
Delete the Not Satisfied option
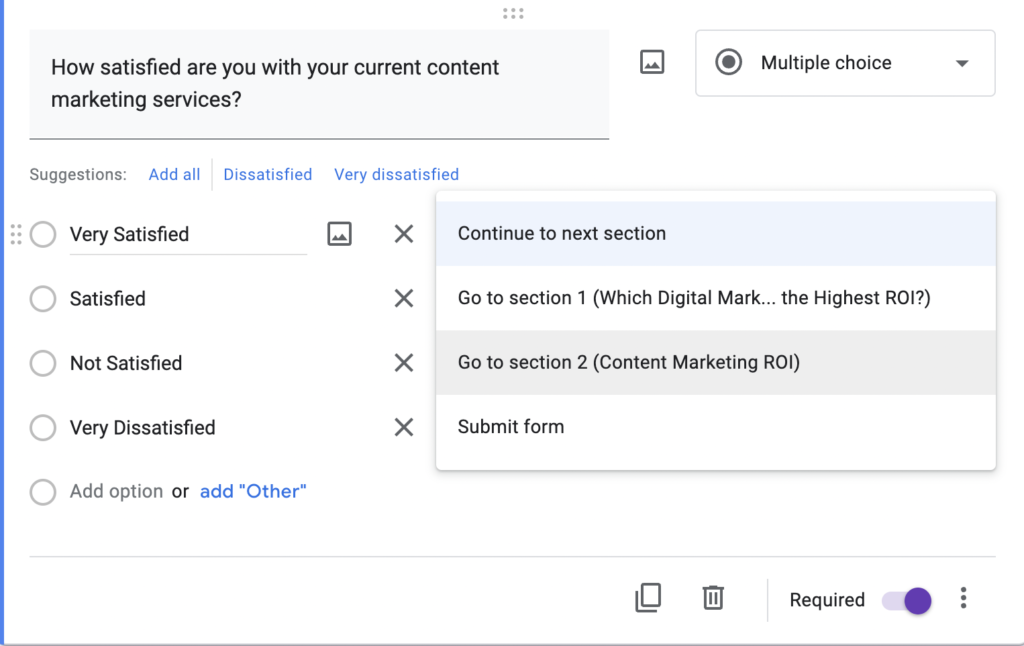[404, 363]
